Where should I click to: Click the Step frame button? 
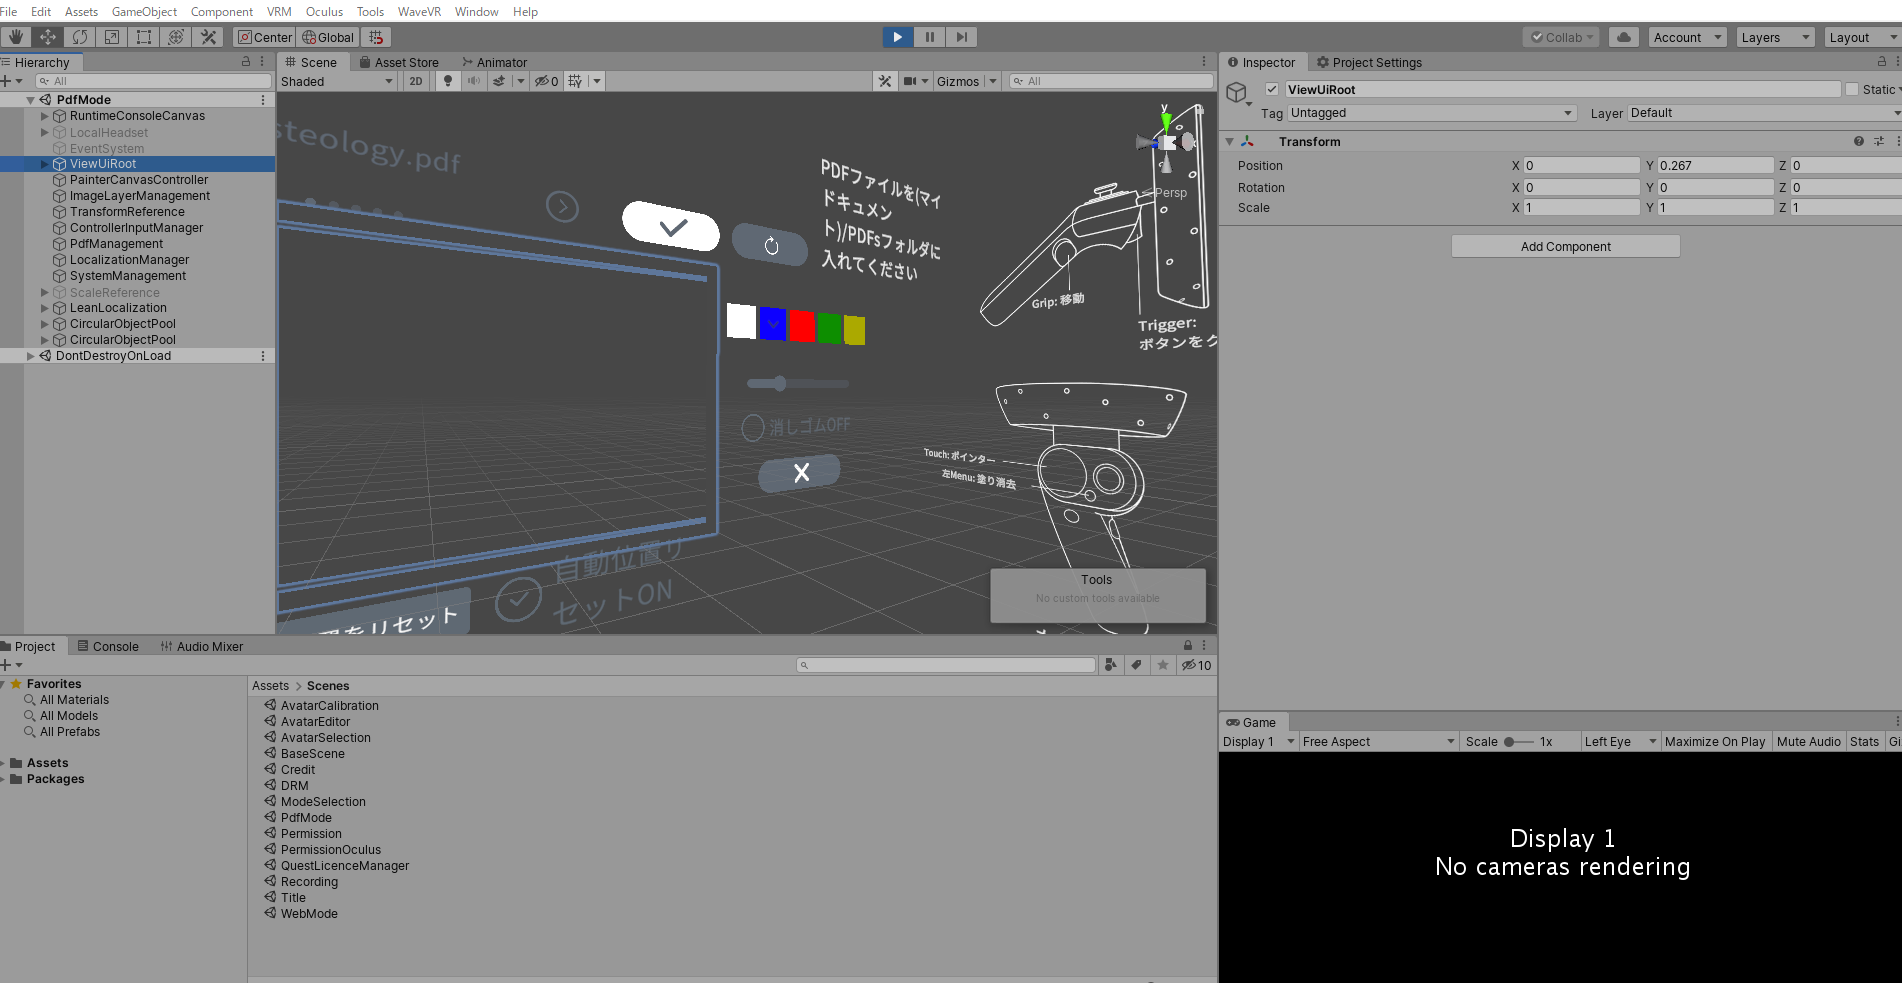[961, 37]
